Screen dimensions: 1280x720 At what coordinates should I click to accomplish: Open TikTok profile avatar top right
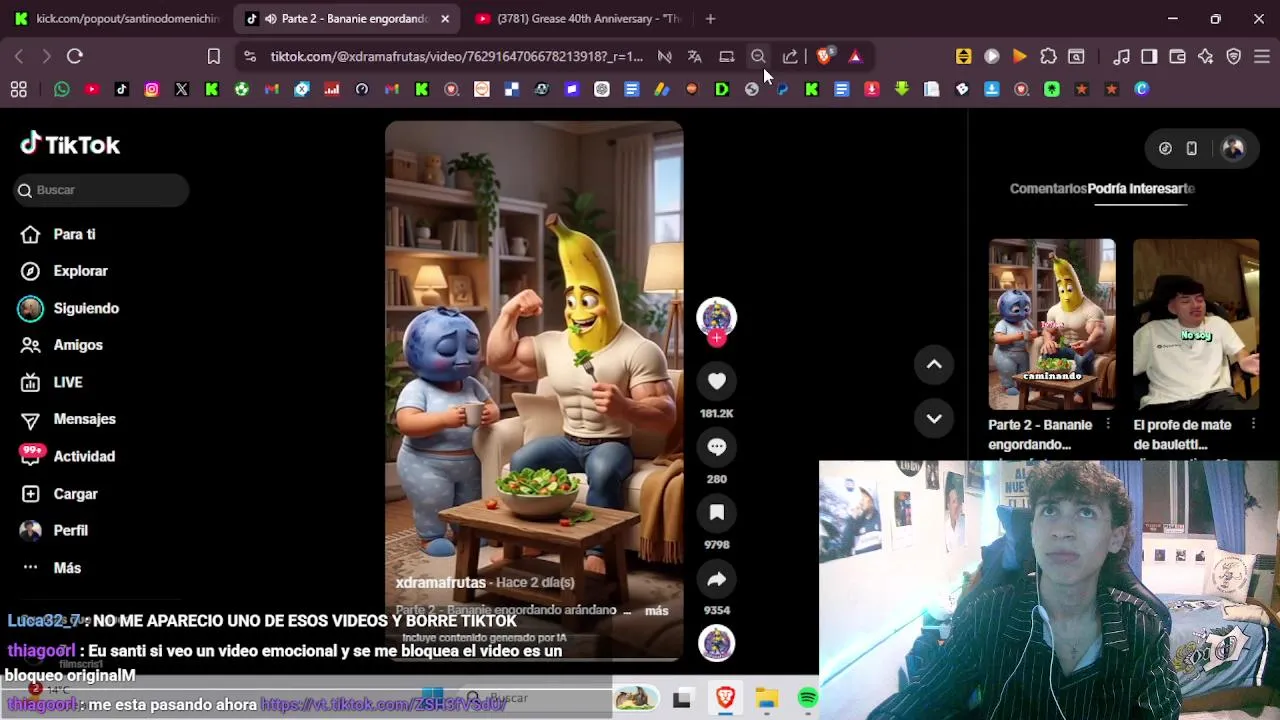[x=1233, y=148]
